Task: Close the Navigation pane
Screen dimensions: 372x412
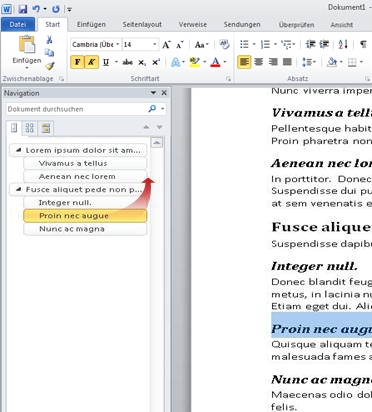Action: tap(164, 93)
